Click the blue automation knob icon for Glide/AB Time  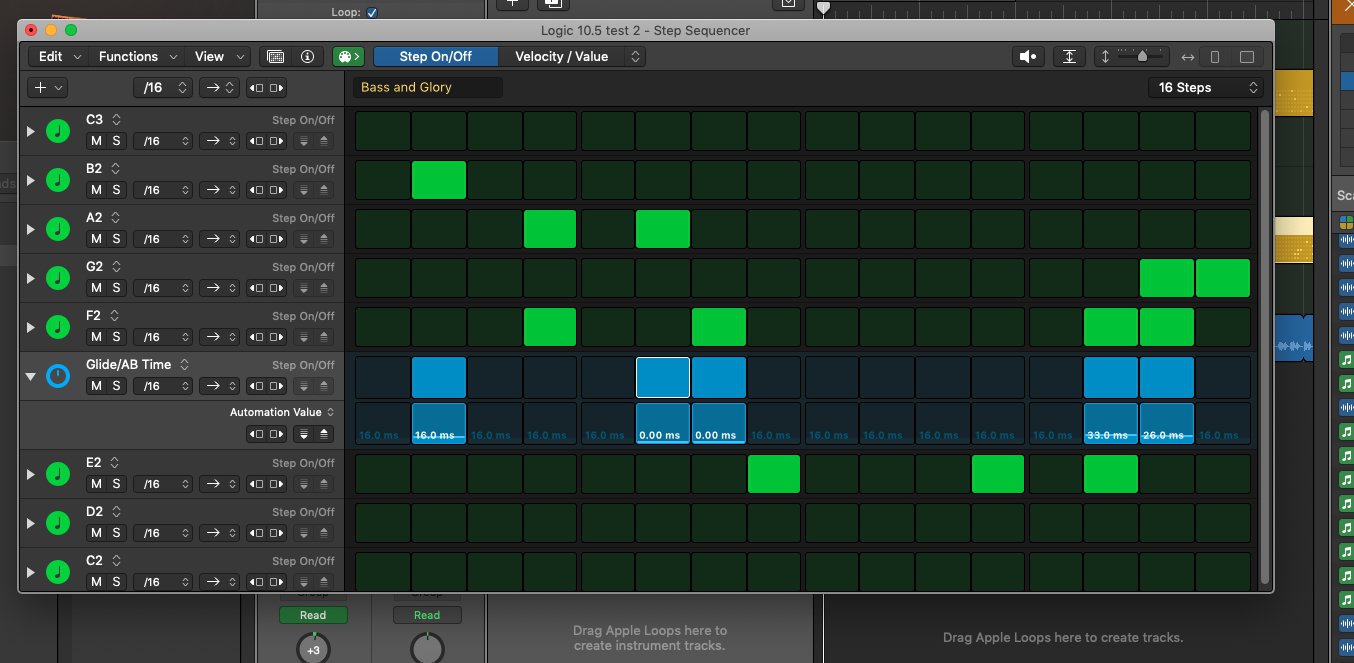pos(58,376)
